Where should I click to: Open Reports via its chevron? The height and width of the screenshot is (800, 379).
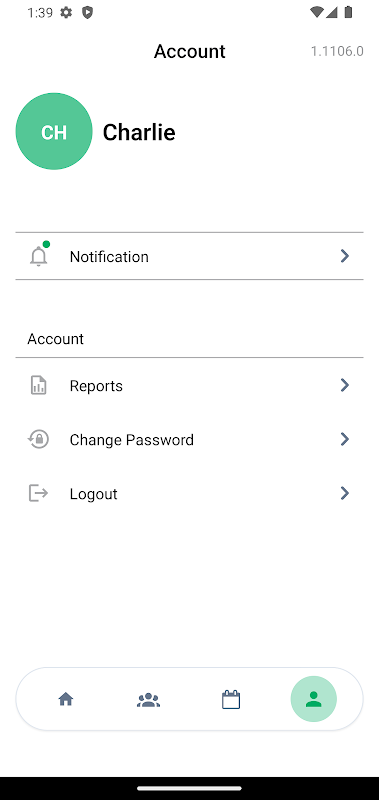pyautogui.click(x=345, y=385)
